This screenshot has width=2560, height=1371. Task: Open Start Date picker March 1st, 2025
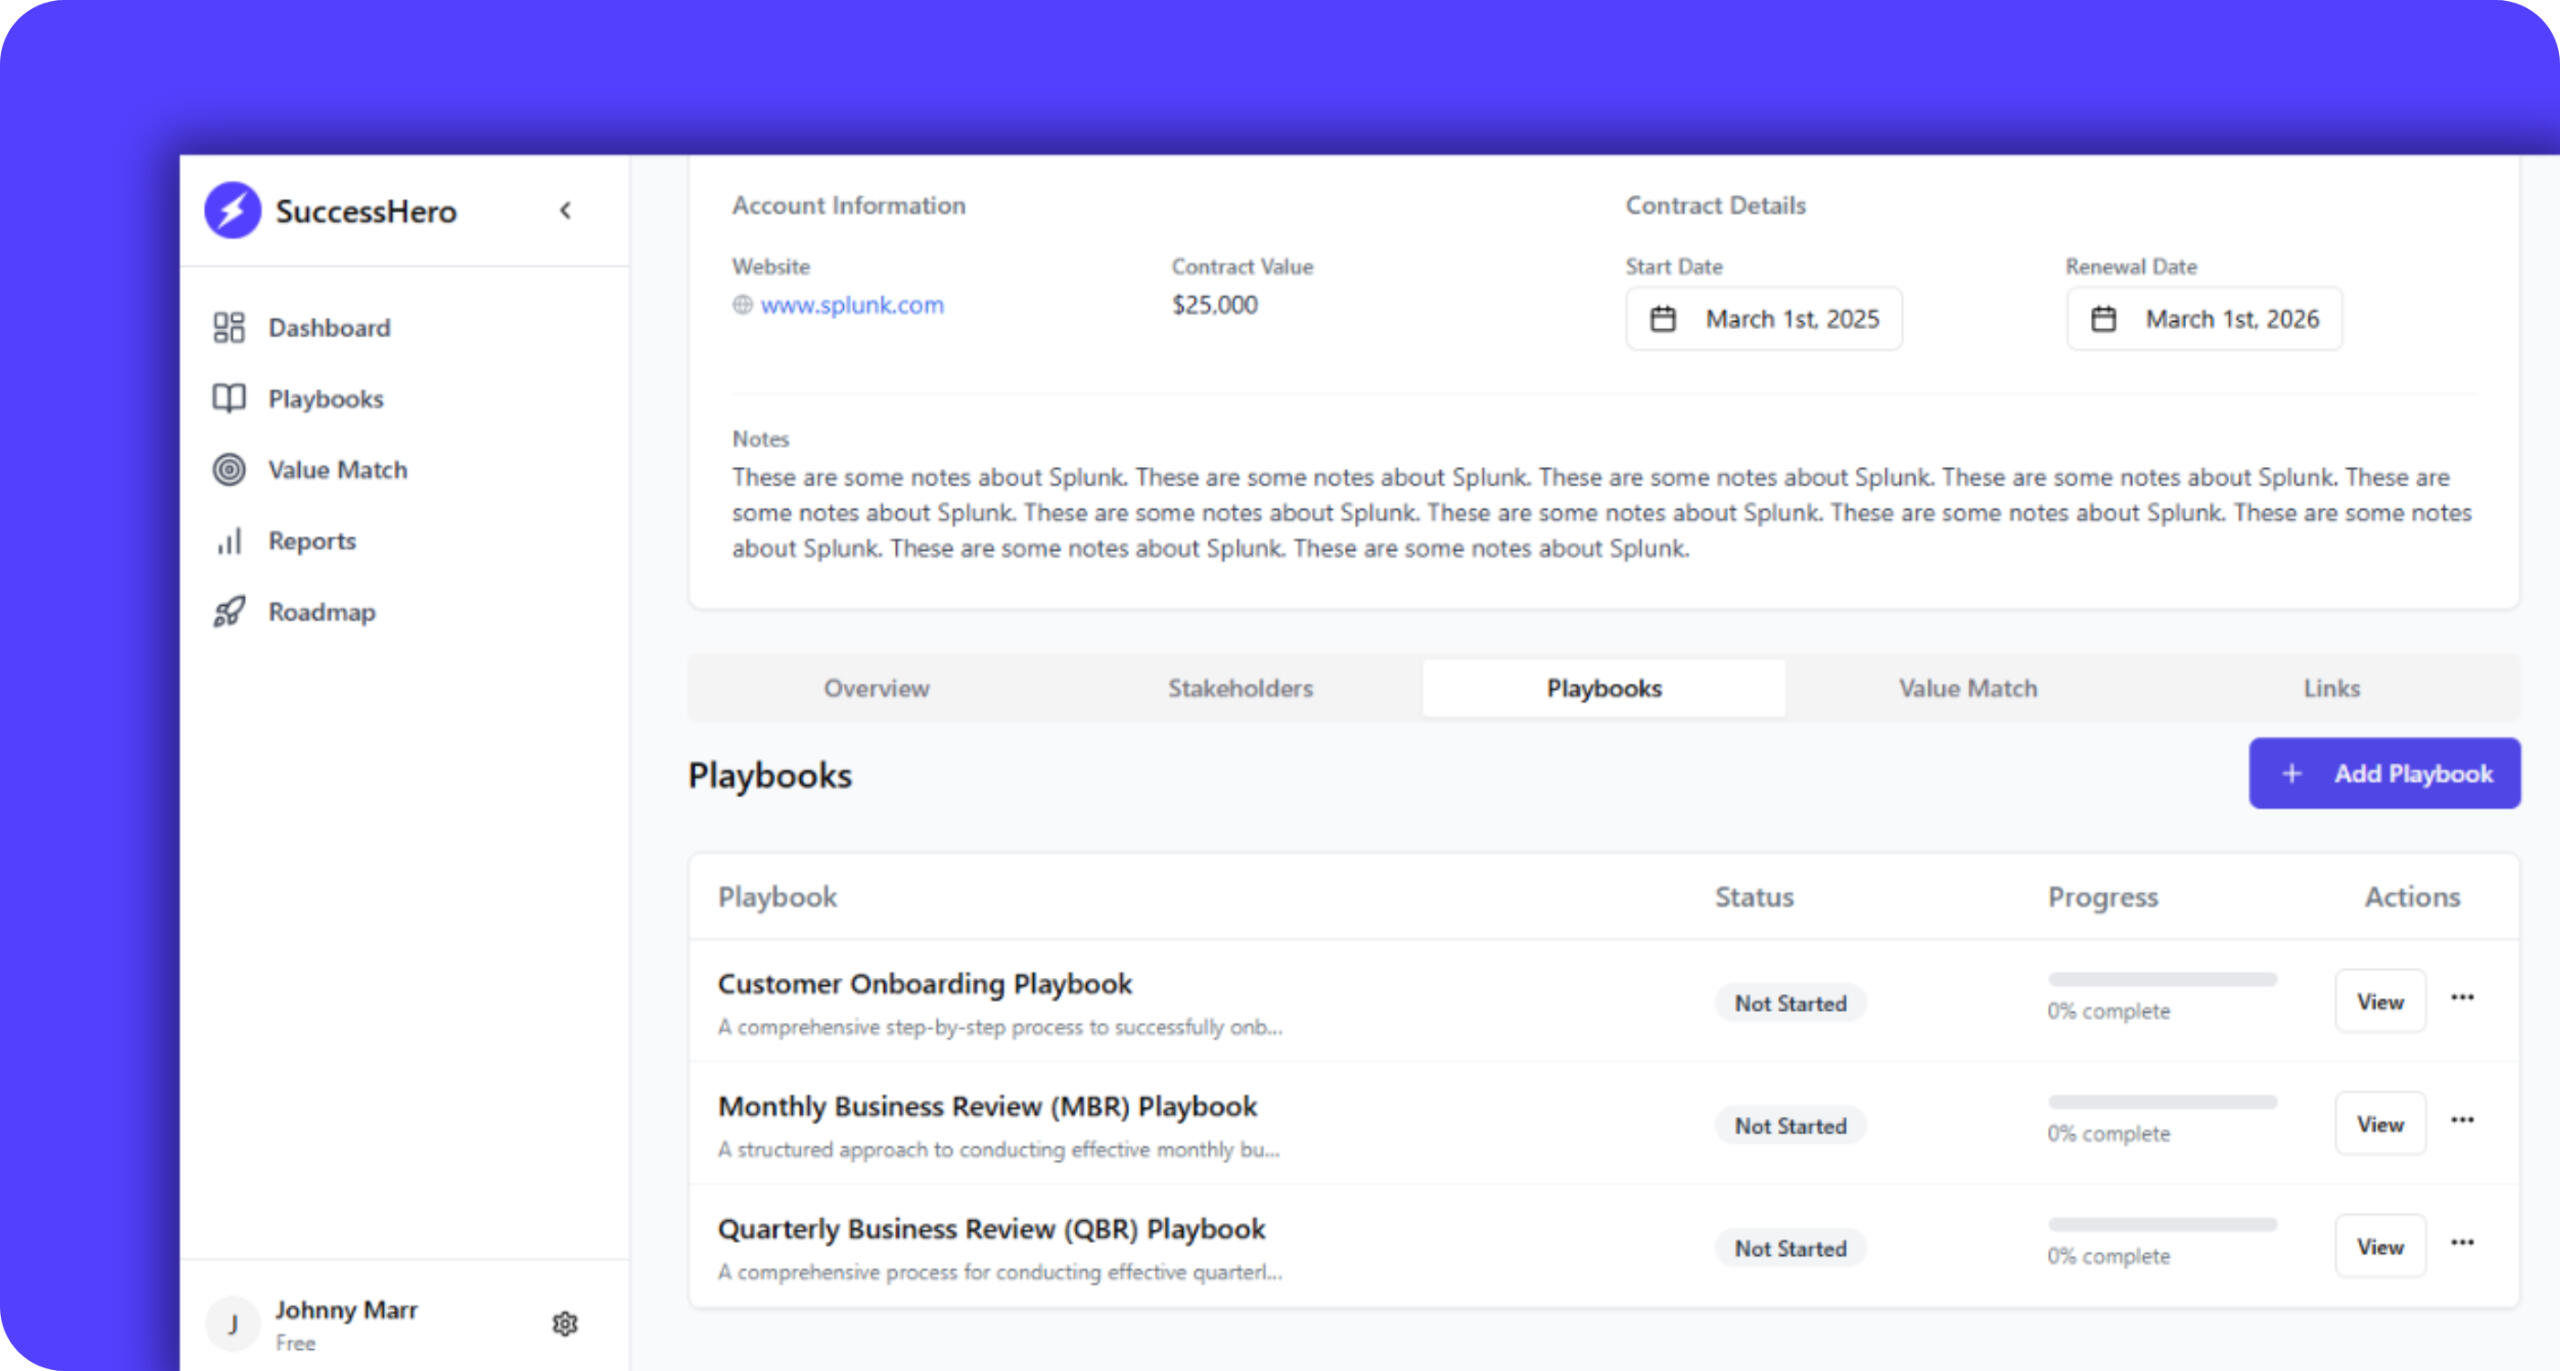pyautogui.click(x=1764, y=319)
